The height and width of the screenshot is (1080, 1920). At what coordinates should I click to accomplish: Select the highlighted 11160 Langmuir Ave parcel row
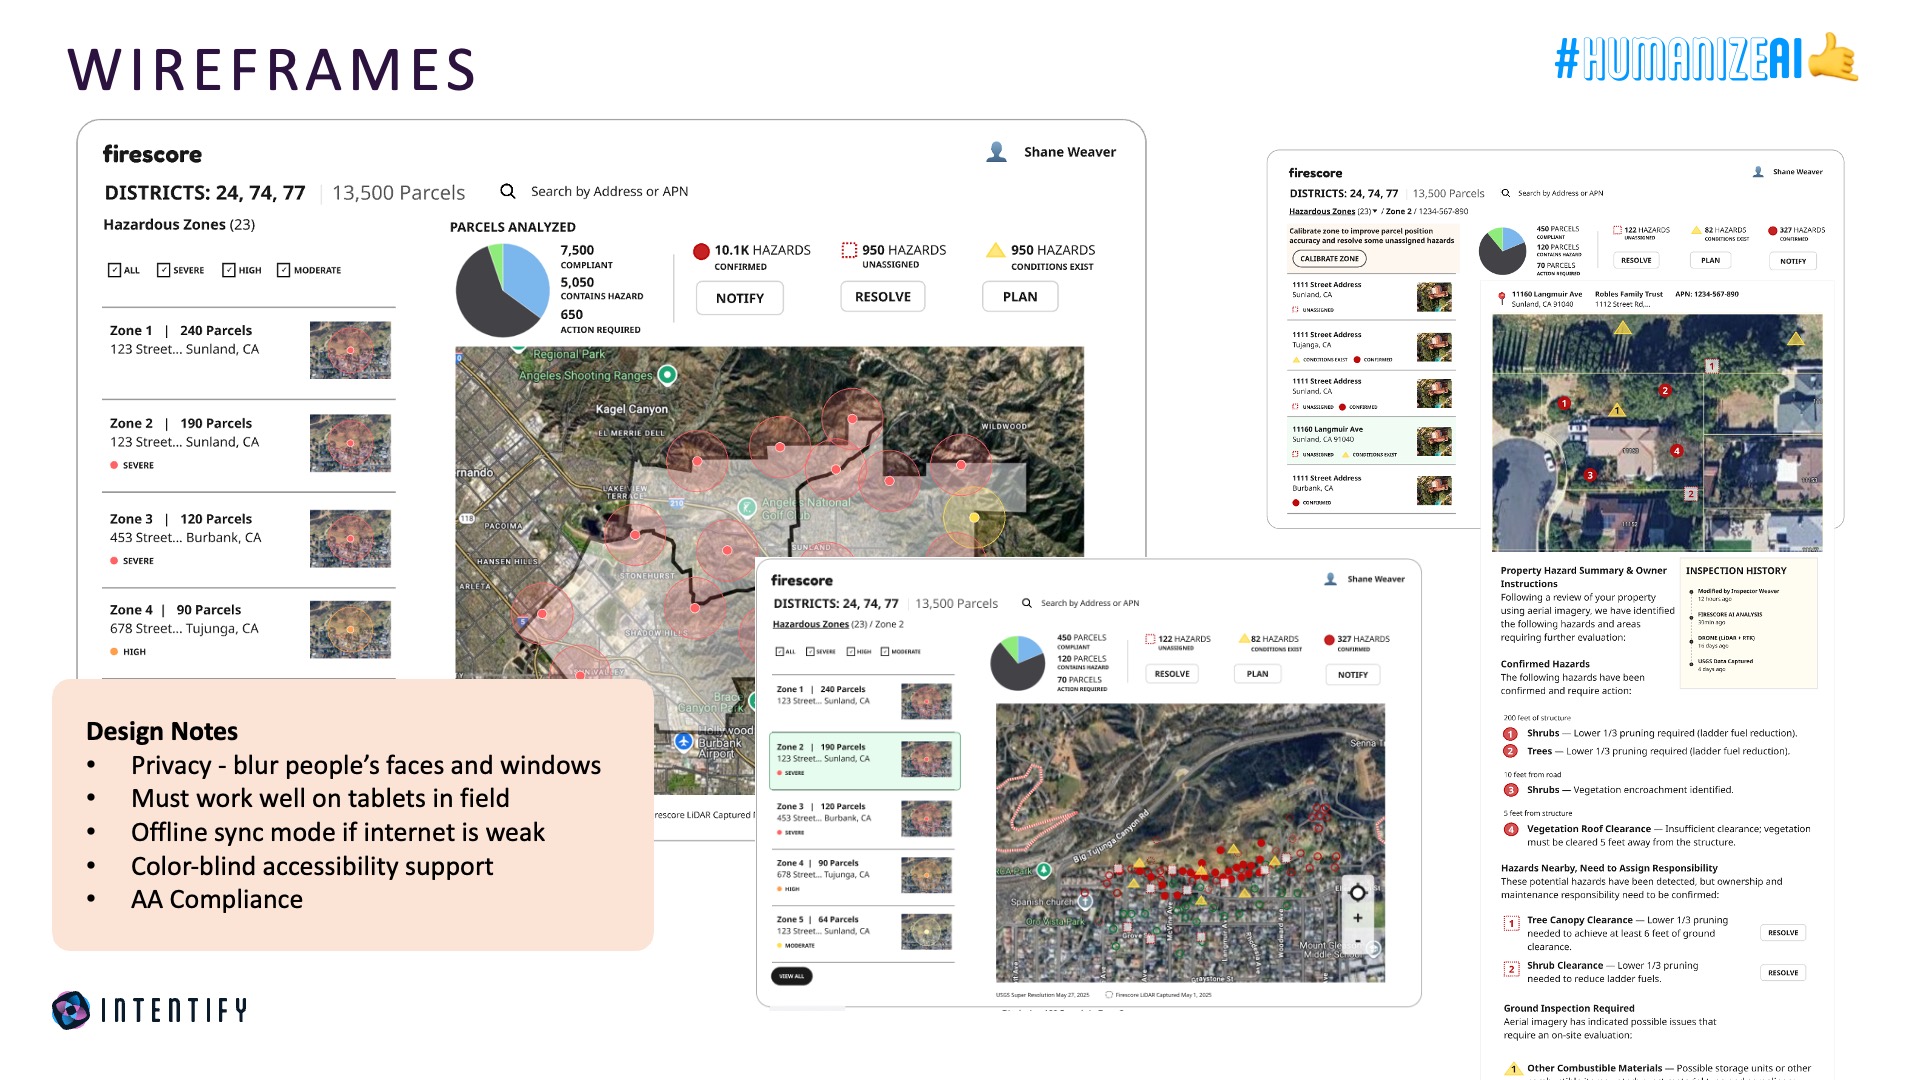point(1370,441)
